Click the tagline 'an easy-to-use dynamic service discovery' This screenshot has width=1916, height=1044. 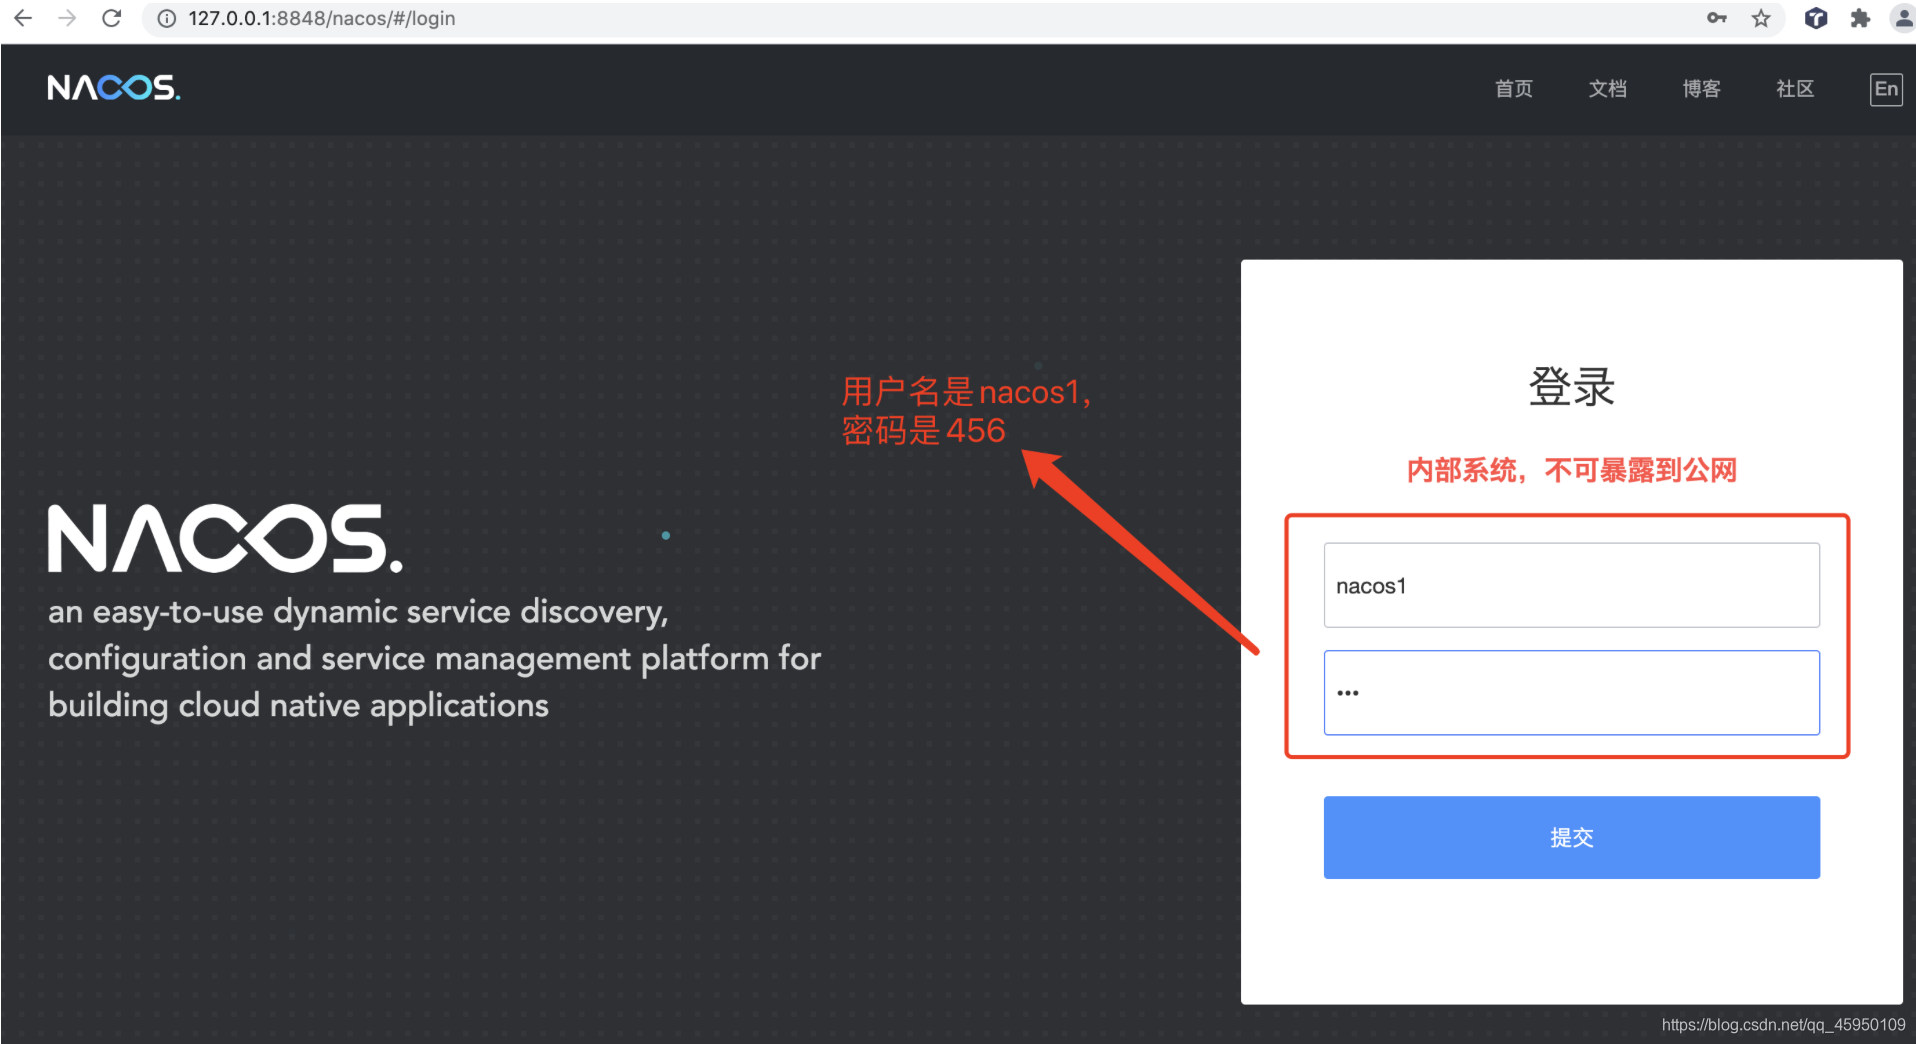pos(358,612)
